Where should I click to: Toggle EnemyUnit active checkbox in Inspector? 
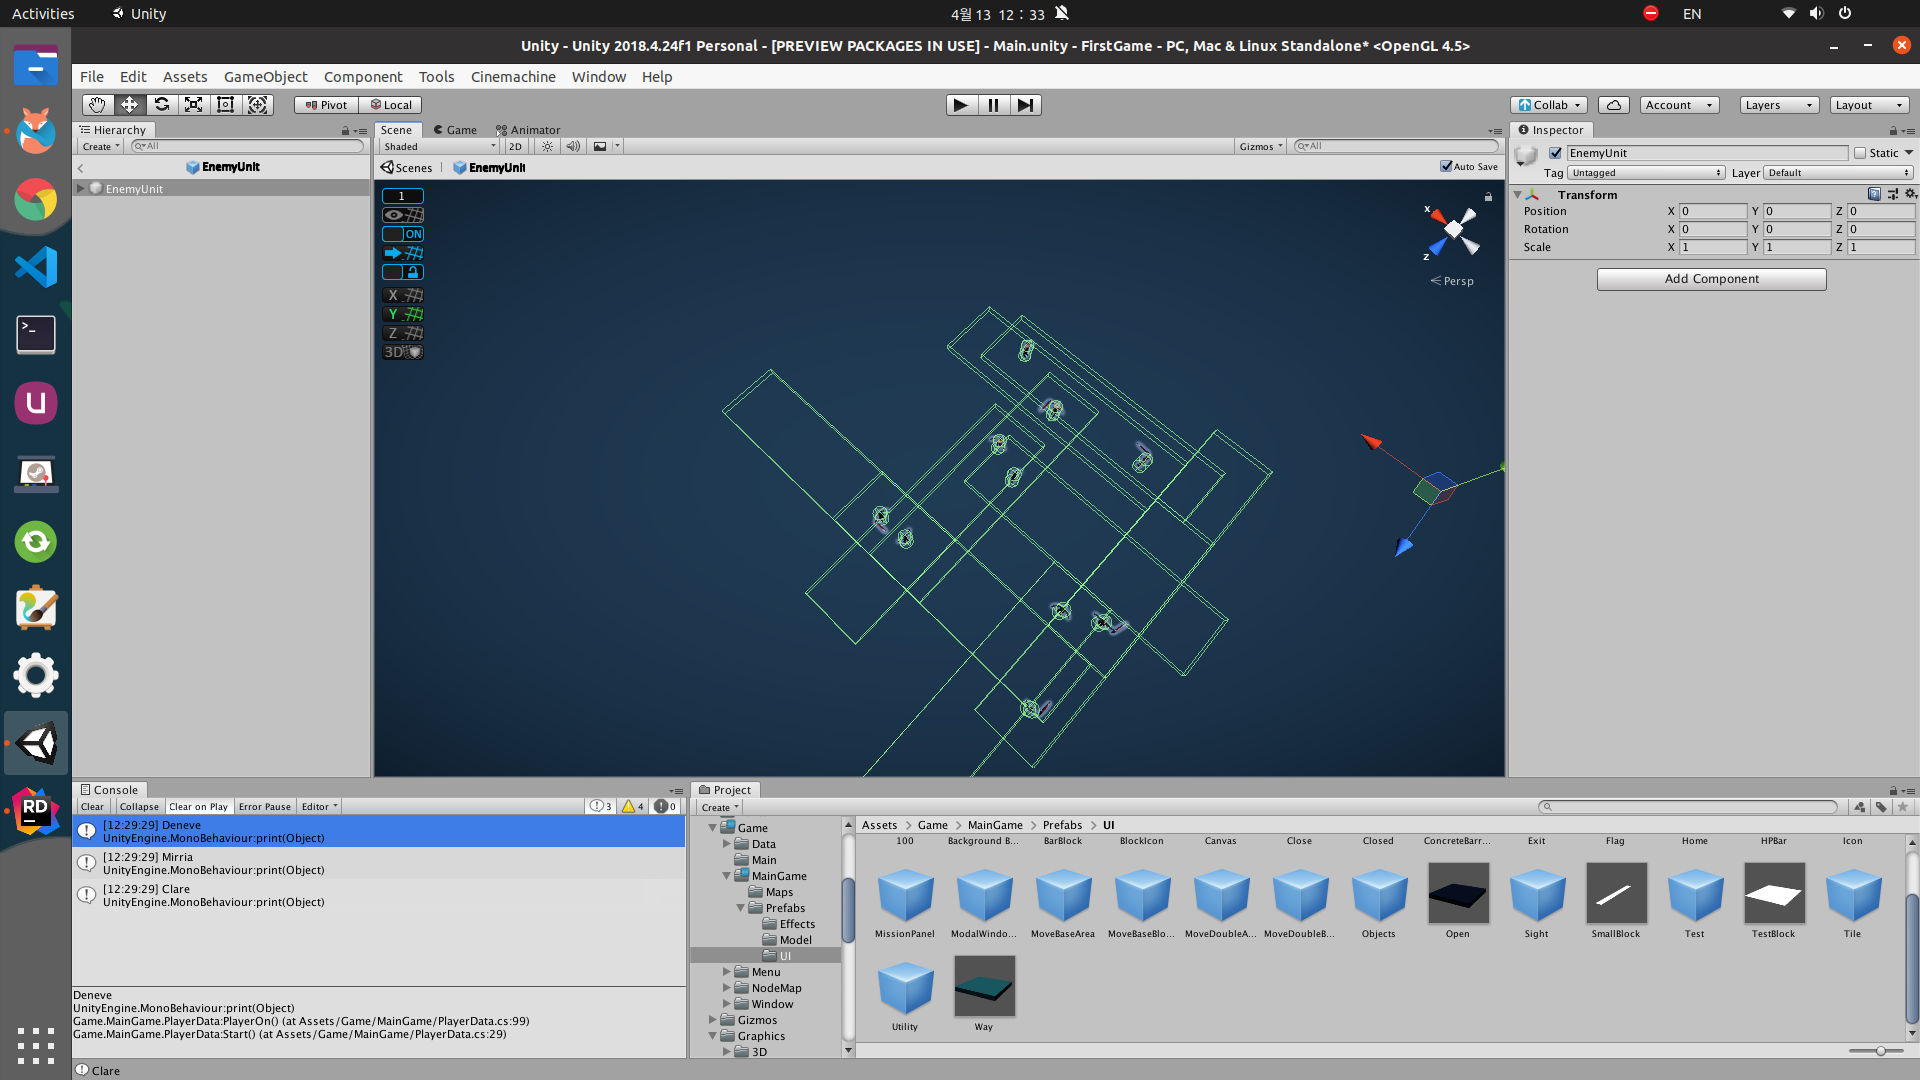point(1555,153)
